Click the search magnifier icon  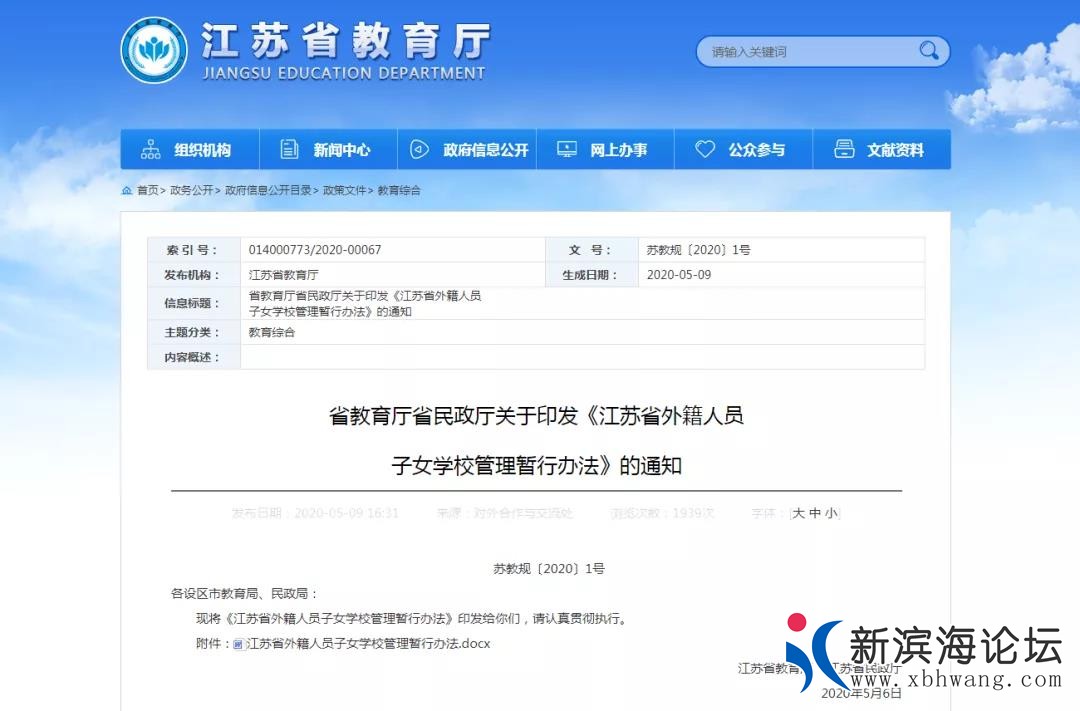pyautogui.click(x=928, y=51)
